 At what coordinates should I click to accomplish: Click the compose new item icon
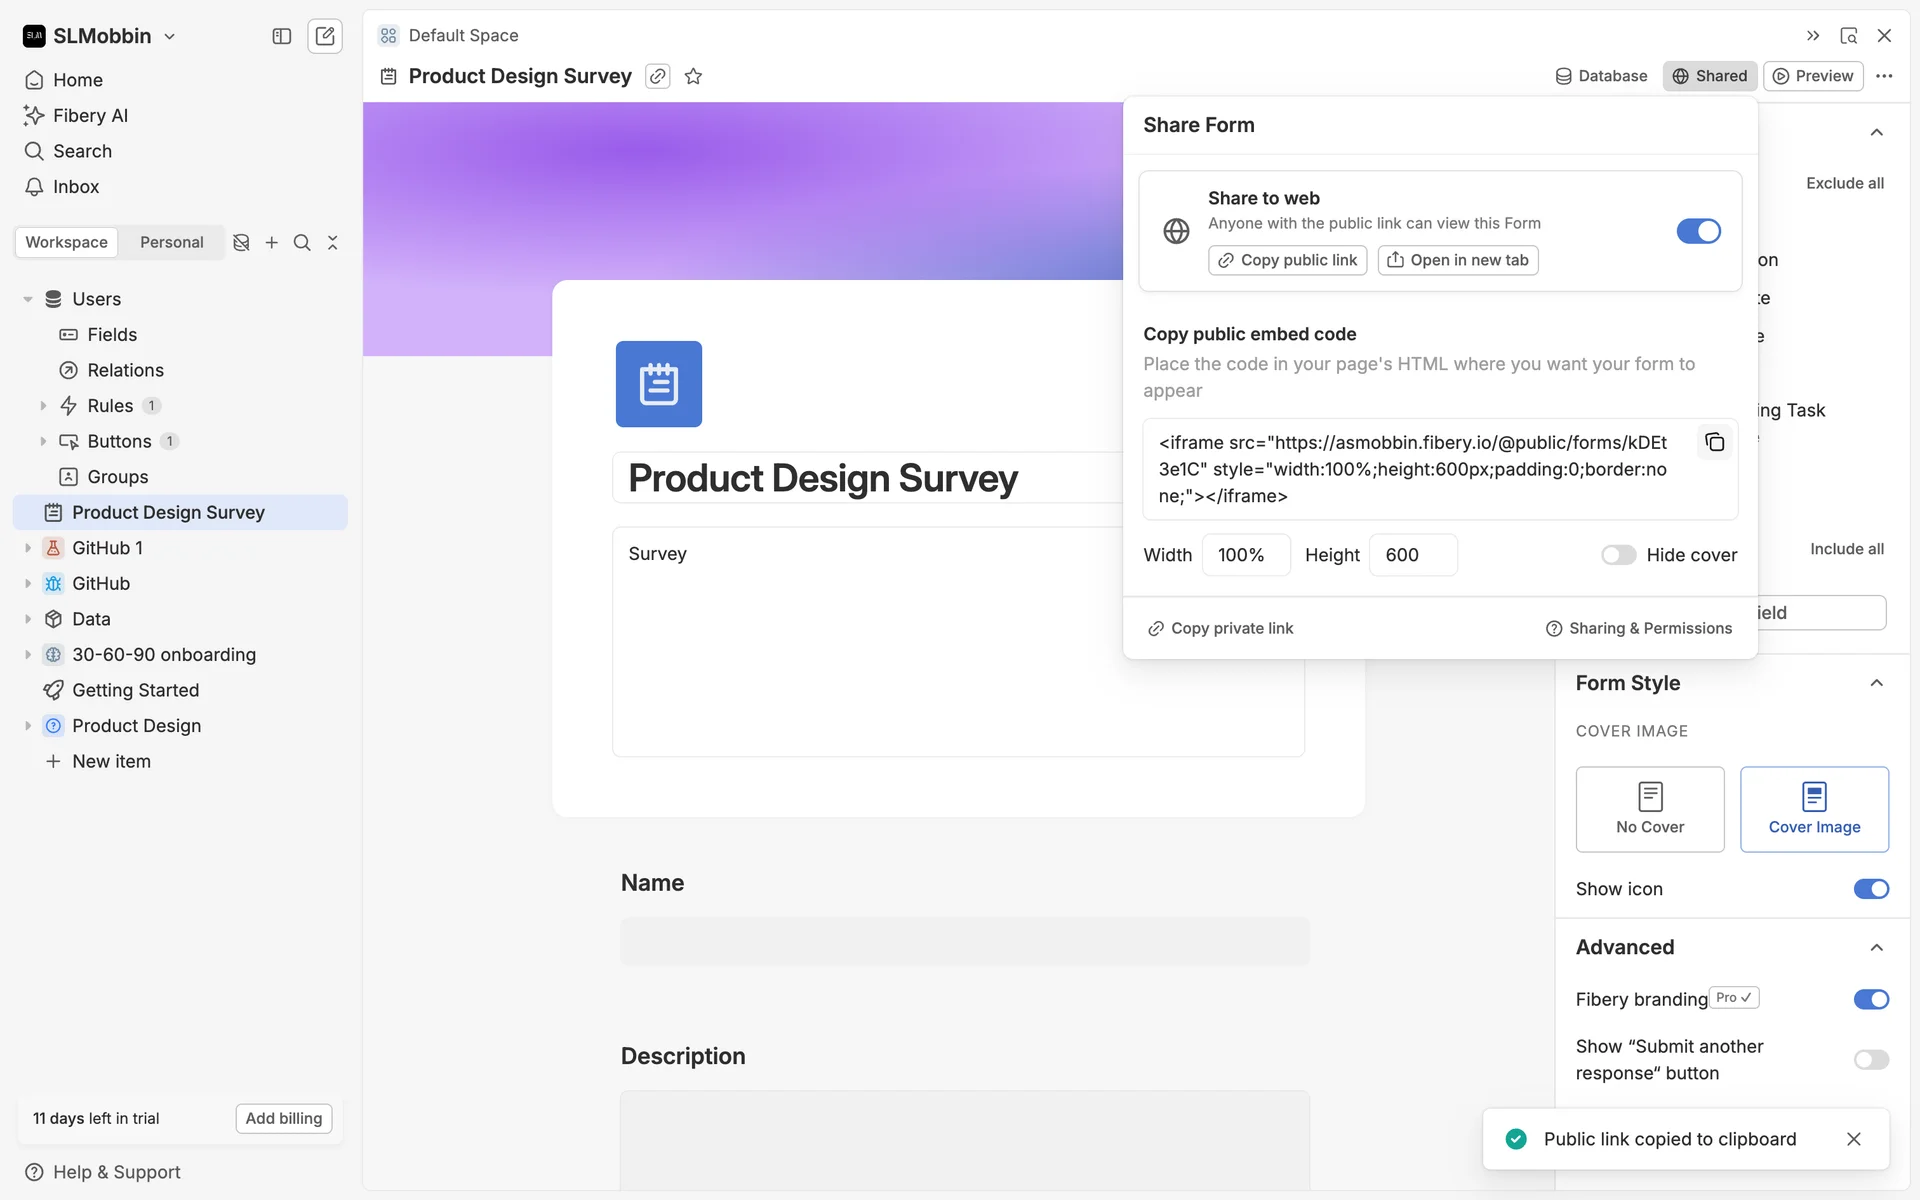325,36
